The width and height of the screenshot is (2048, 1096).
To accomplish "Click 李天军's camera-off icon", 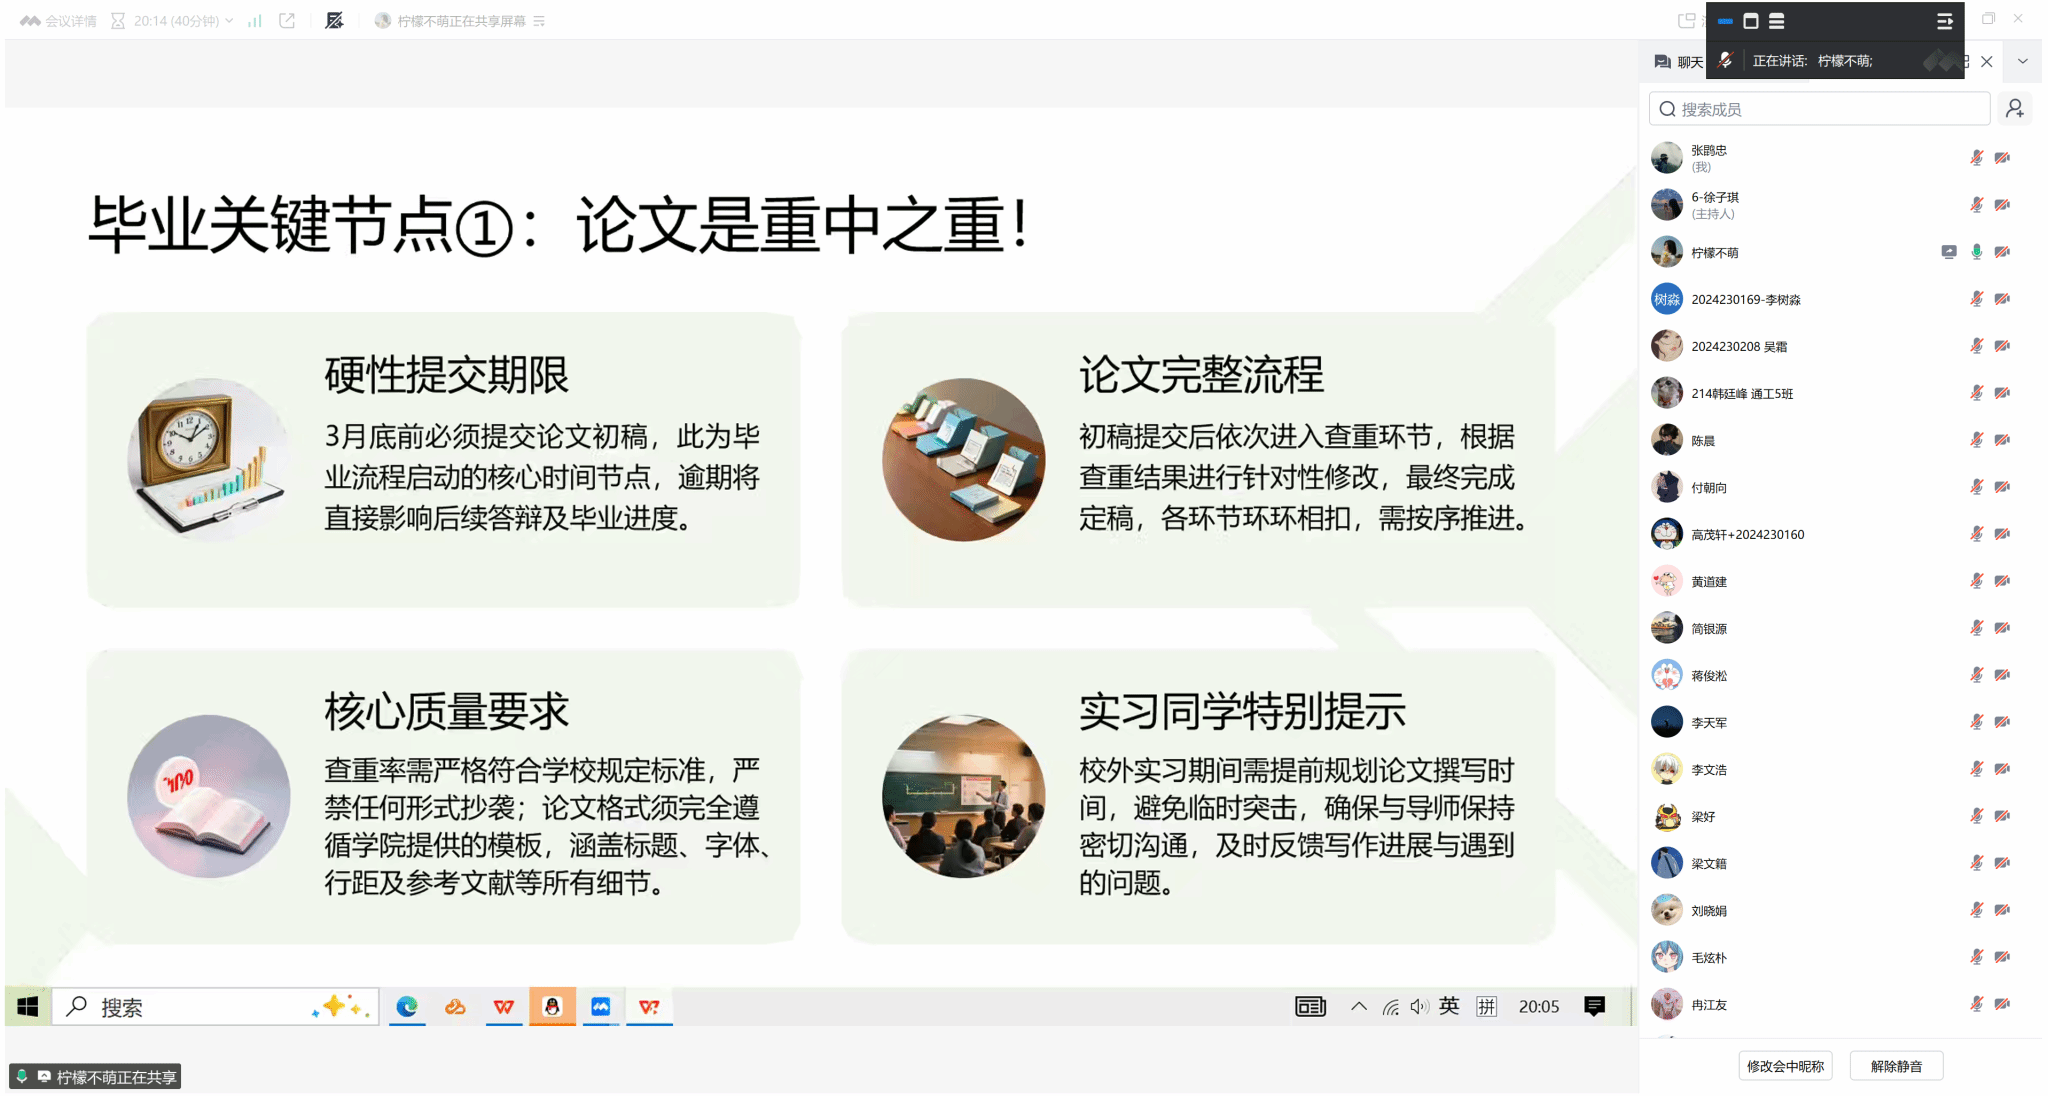I will [2003, 722].
